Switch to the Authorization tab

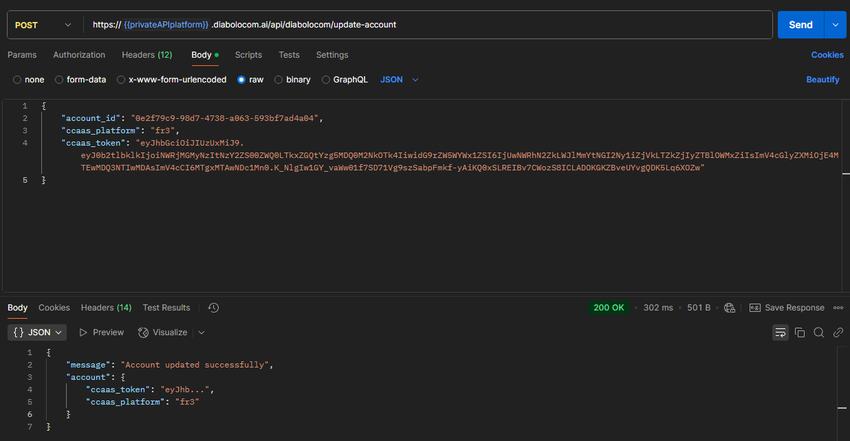click(x=79, y=55)
